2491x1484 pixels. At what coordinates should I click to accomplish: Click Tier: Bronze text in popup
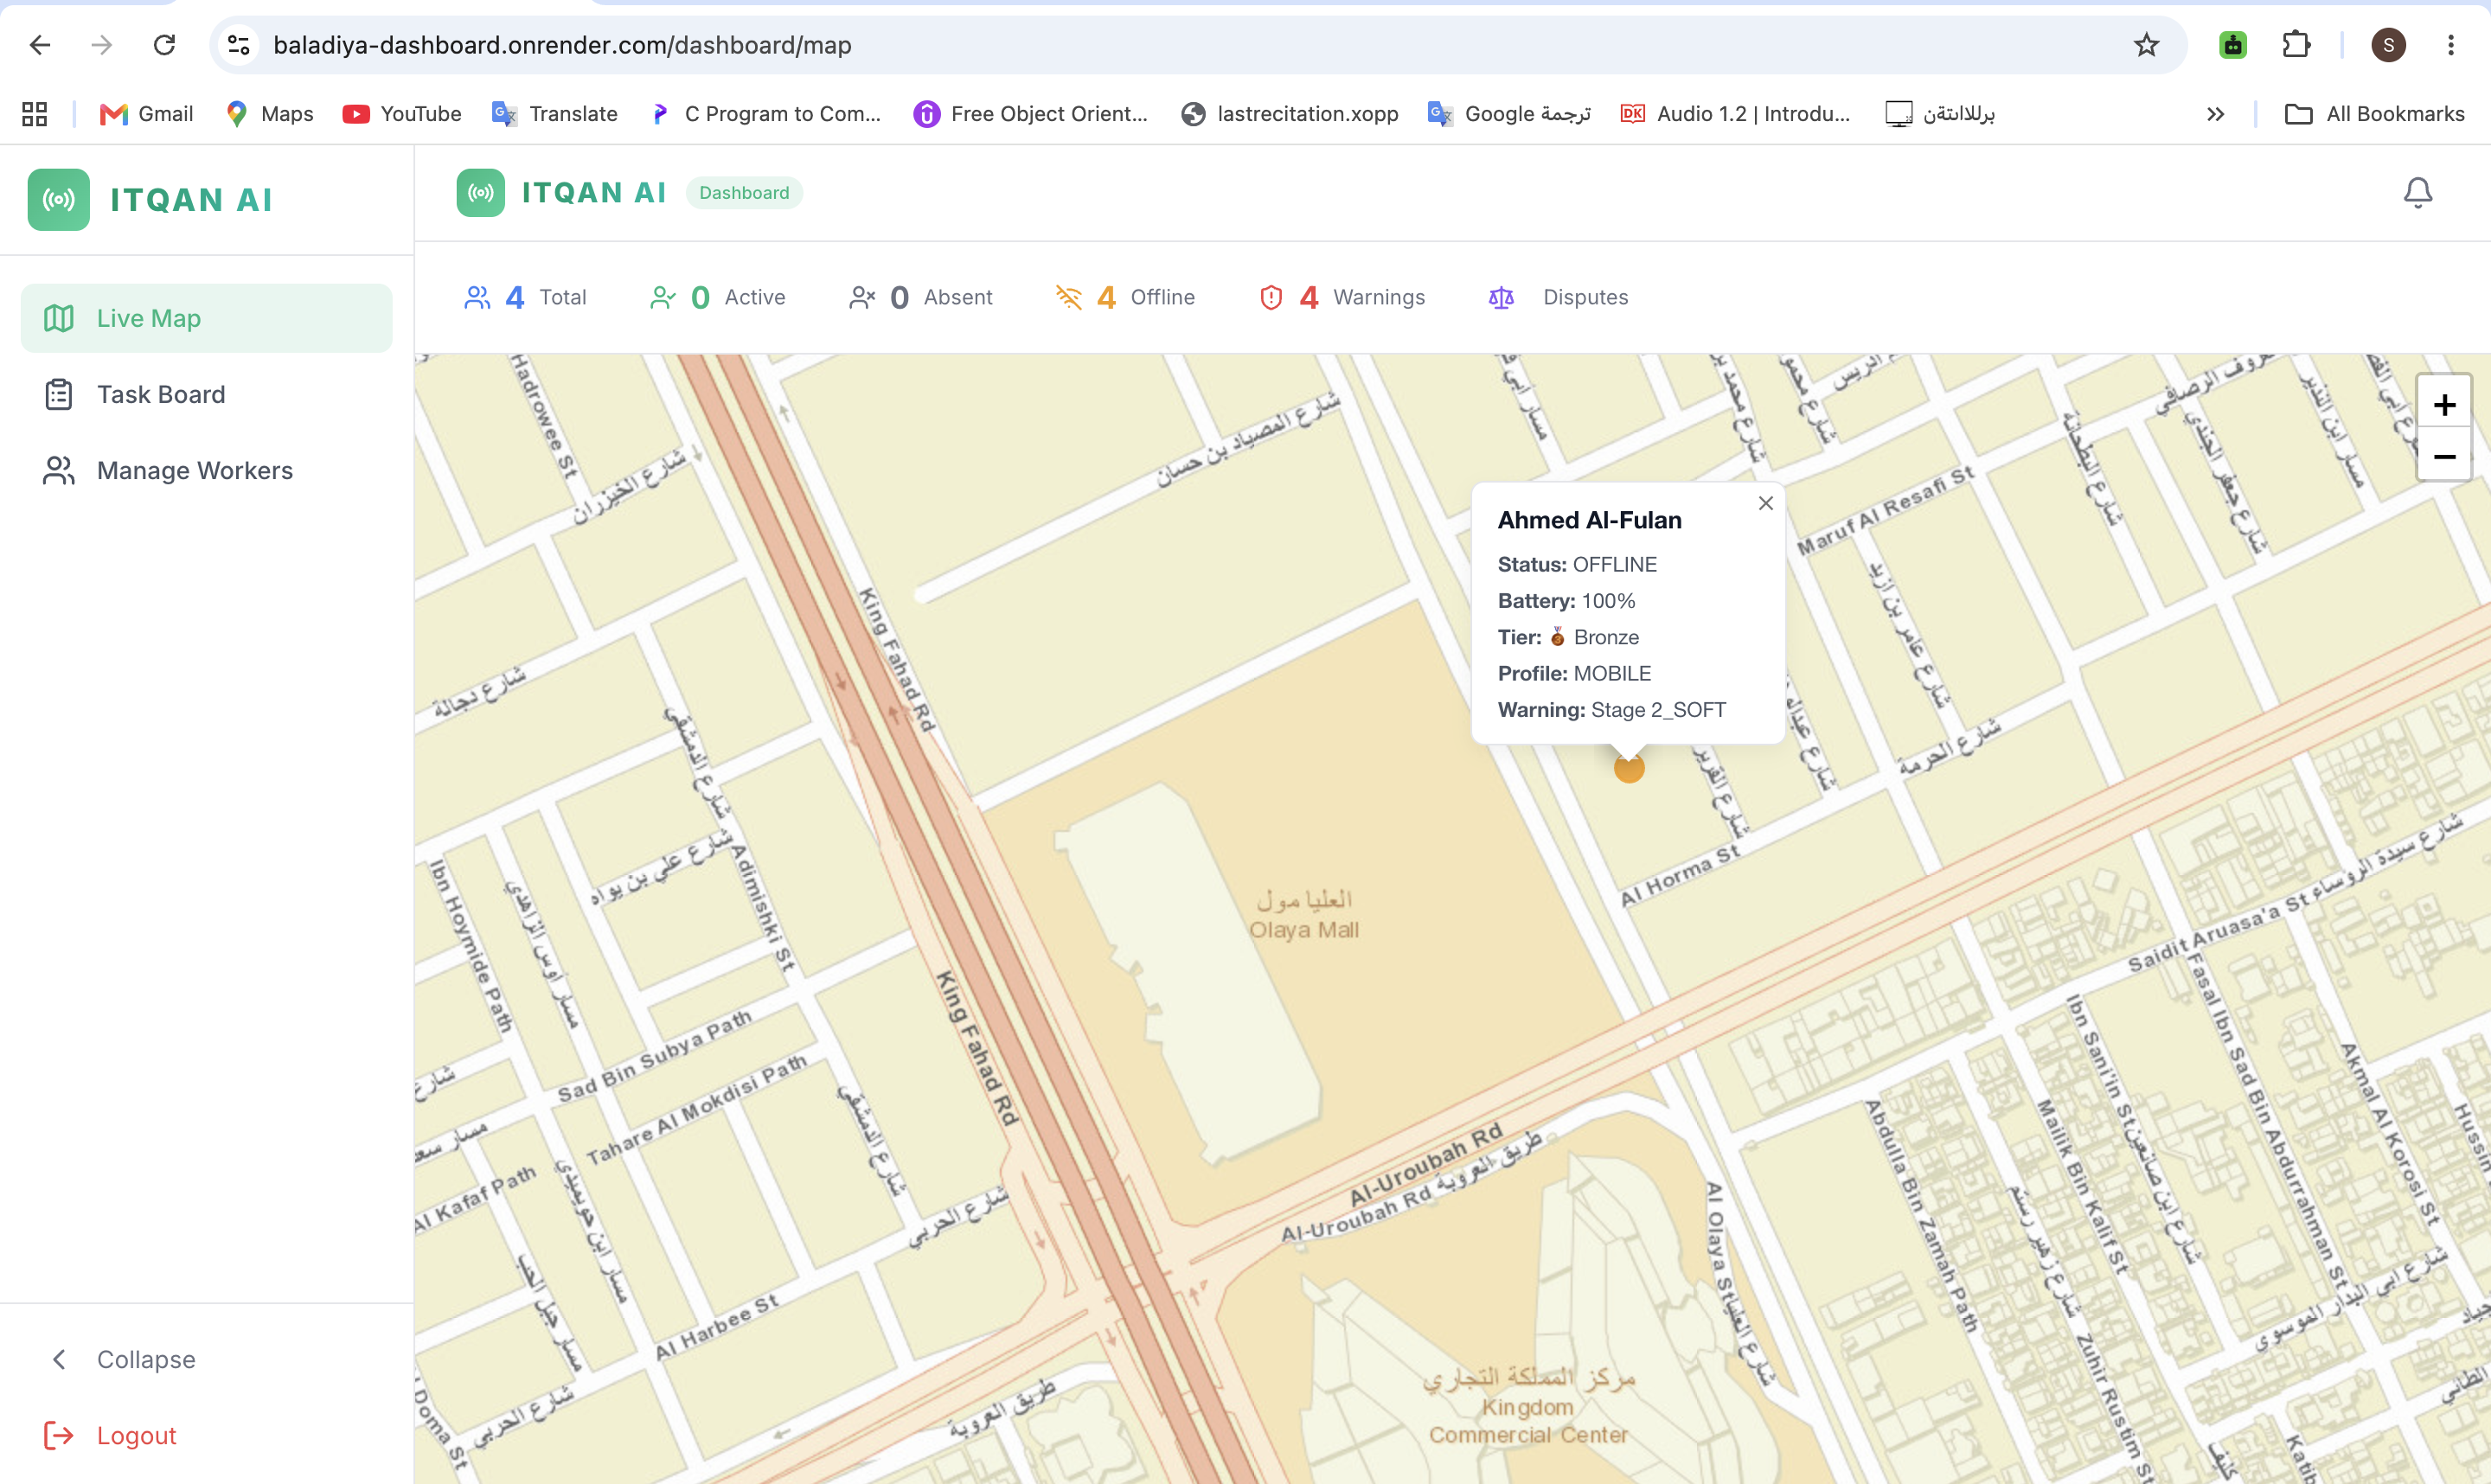coord(1568,637)
